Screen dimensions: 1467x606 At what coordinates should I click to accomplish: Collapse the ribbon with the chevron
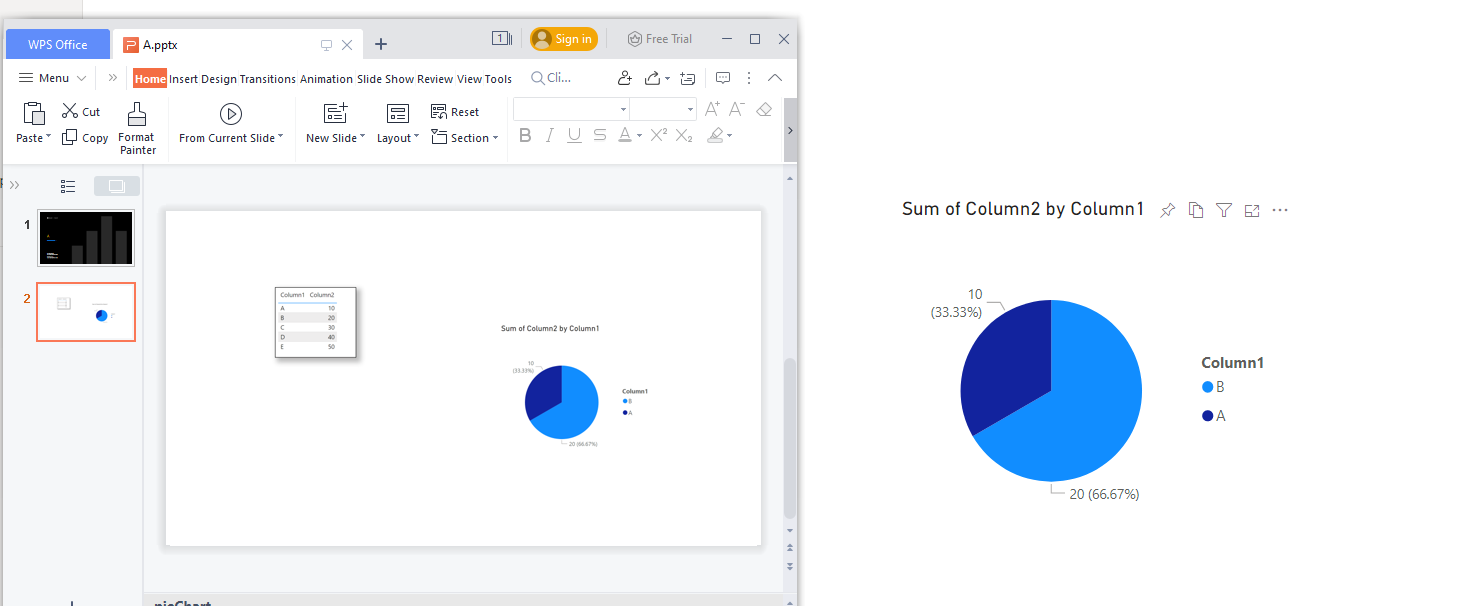[775, 78]
